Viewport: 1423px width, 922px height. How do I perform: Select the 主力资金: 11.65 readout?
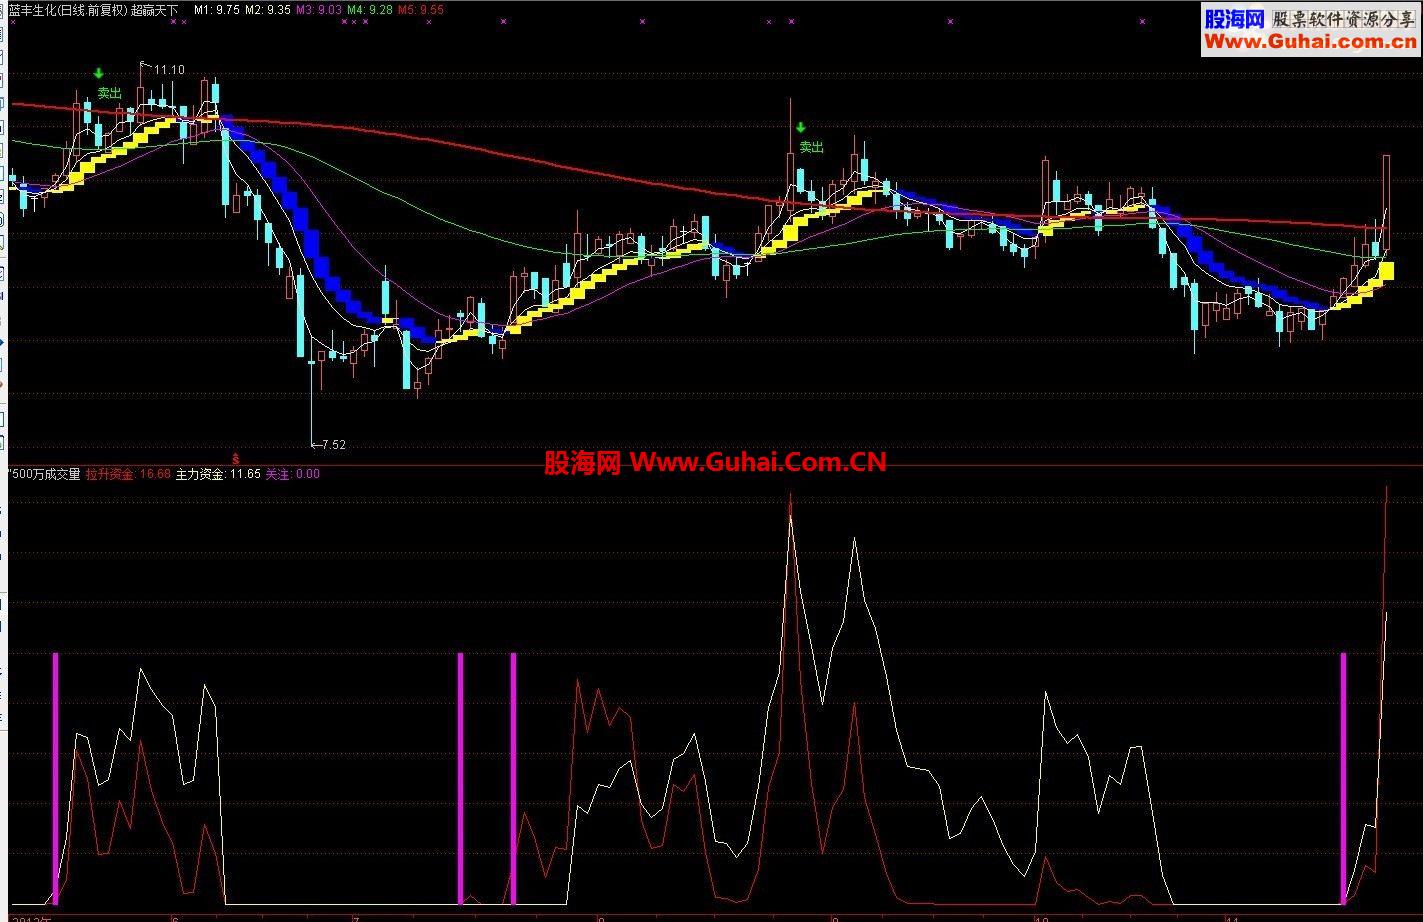tap(218, 474)
